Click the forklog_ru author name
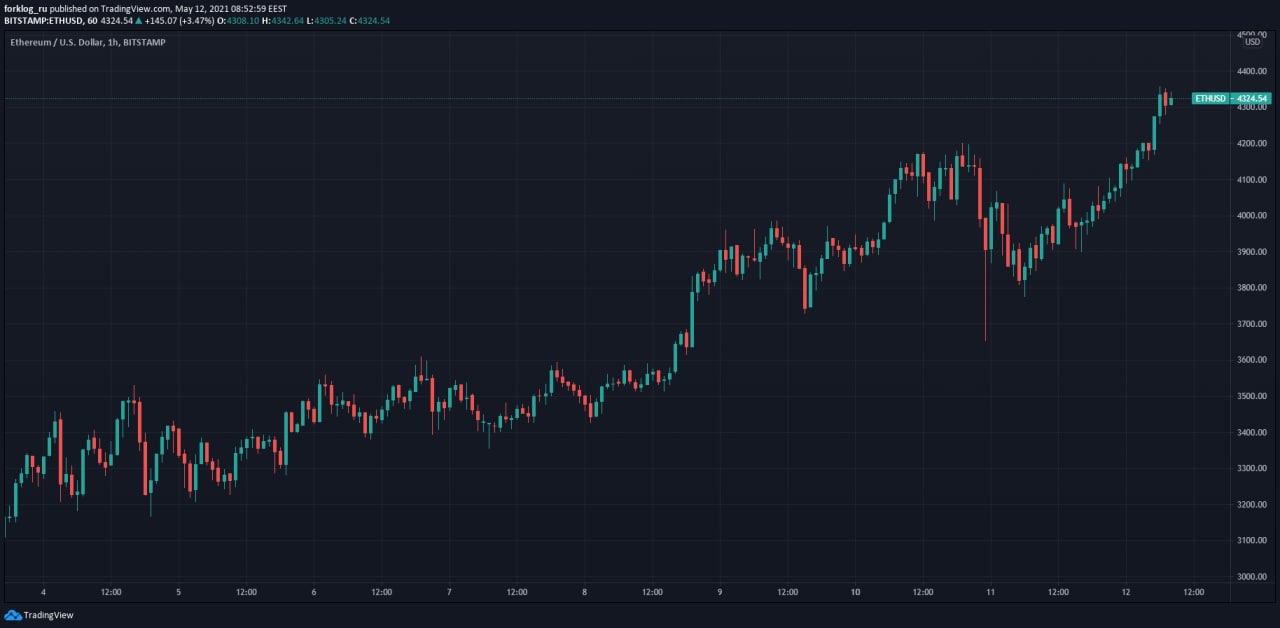The image size is (1280, 628). (x=26, y=8)
